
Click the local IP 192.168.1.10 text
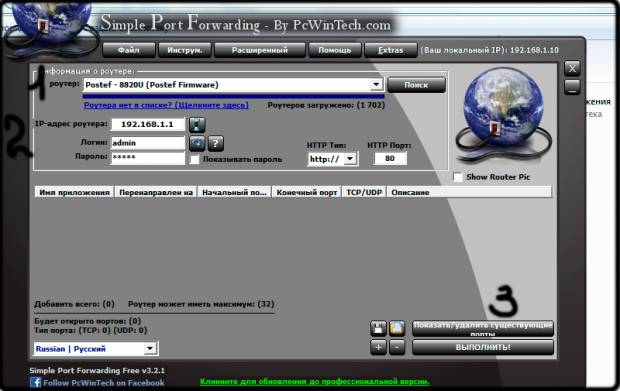490,50
